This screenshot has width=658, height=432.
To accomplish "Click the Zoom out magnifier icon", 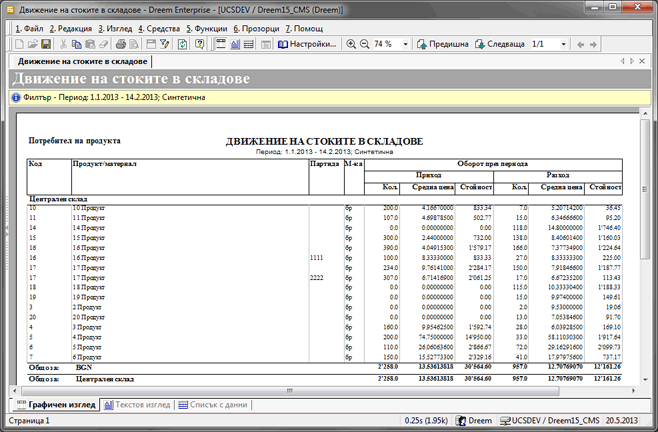I will 364,44.
